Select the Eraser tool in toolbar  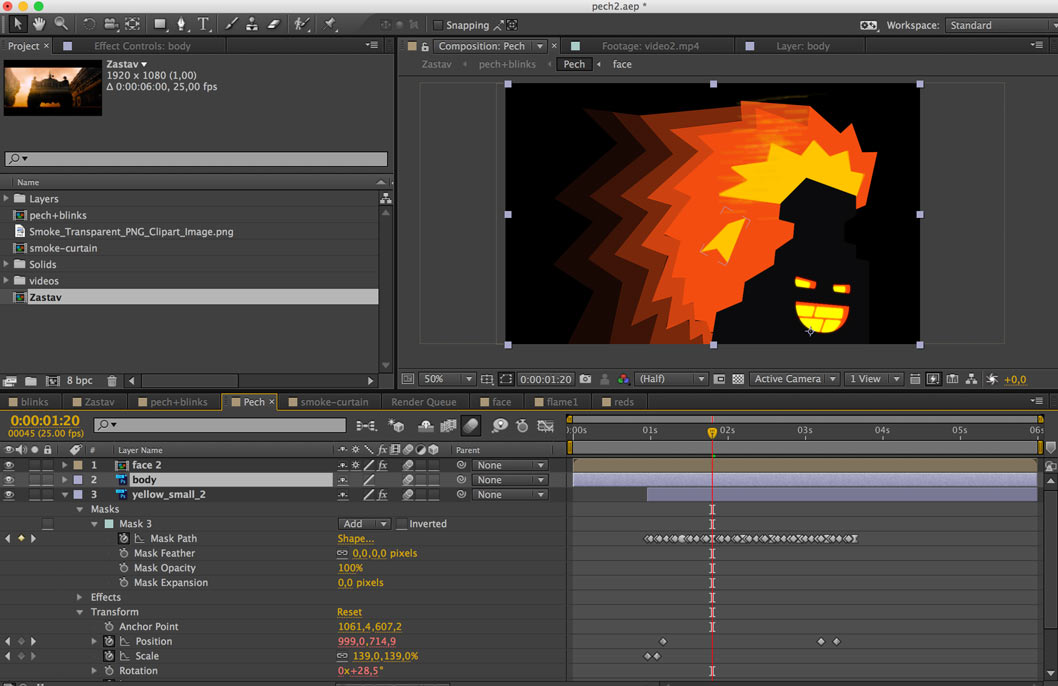click(x=274, y=24)
